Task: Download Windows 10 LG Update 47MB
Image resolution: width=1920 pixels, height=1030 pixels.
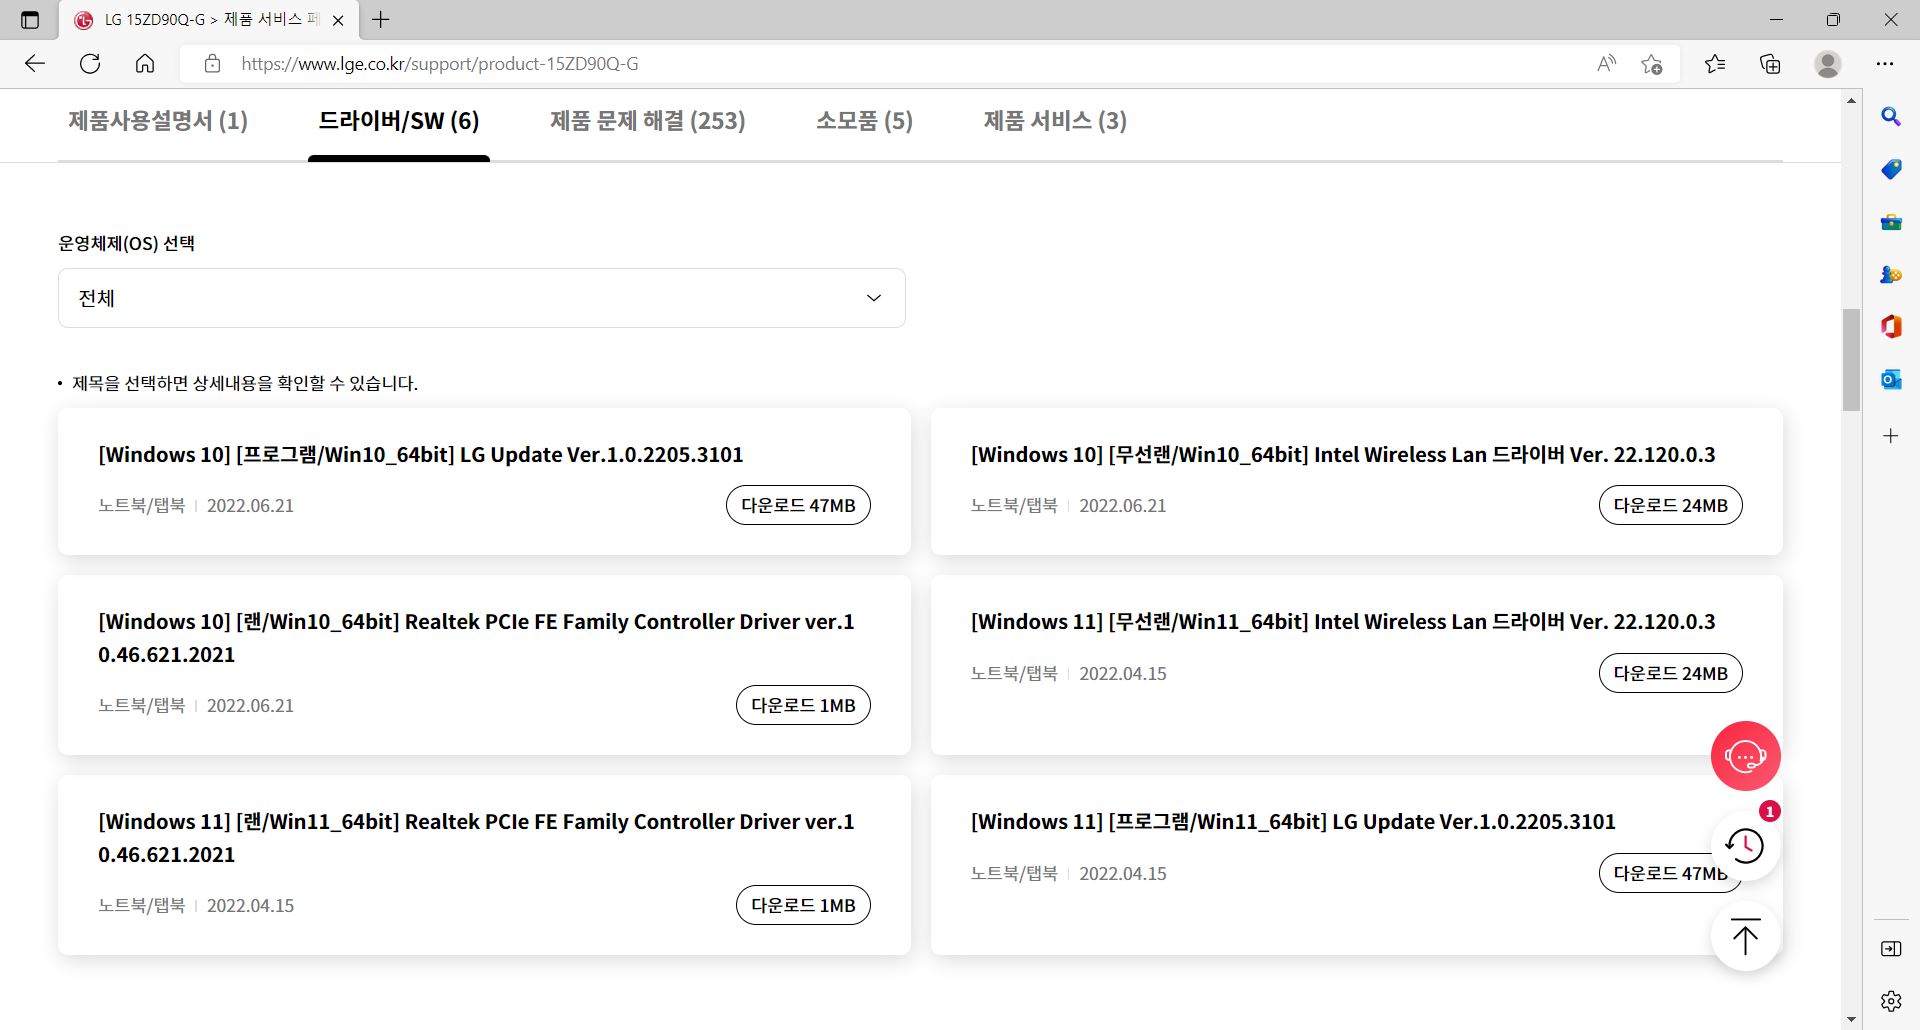Action: pyautogui.click(x=798, y=505)
